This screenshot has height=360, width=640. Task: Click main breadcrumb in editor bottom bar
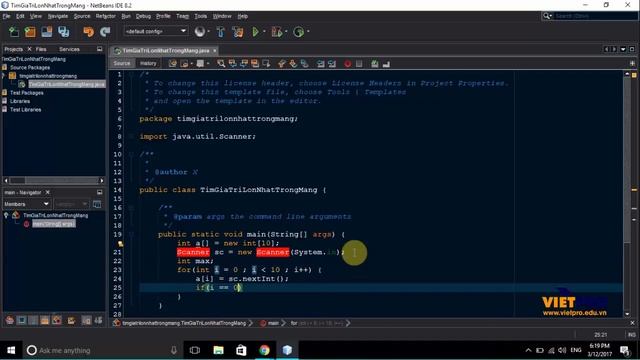(x=273, y=323)
